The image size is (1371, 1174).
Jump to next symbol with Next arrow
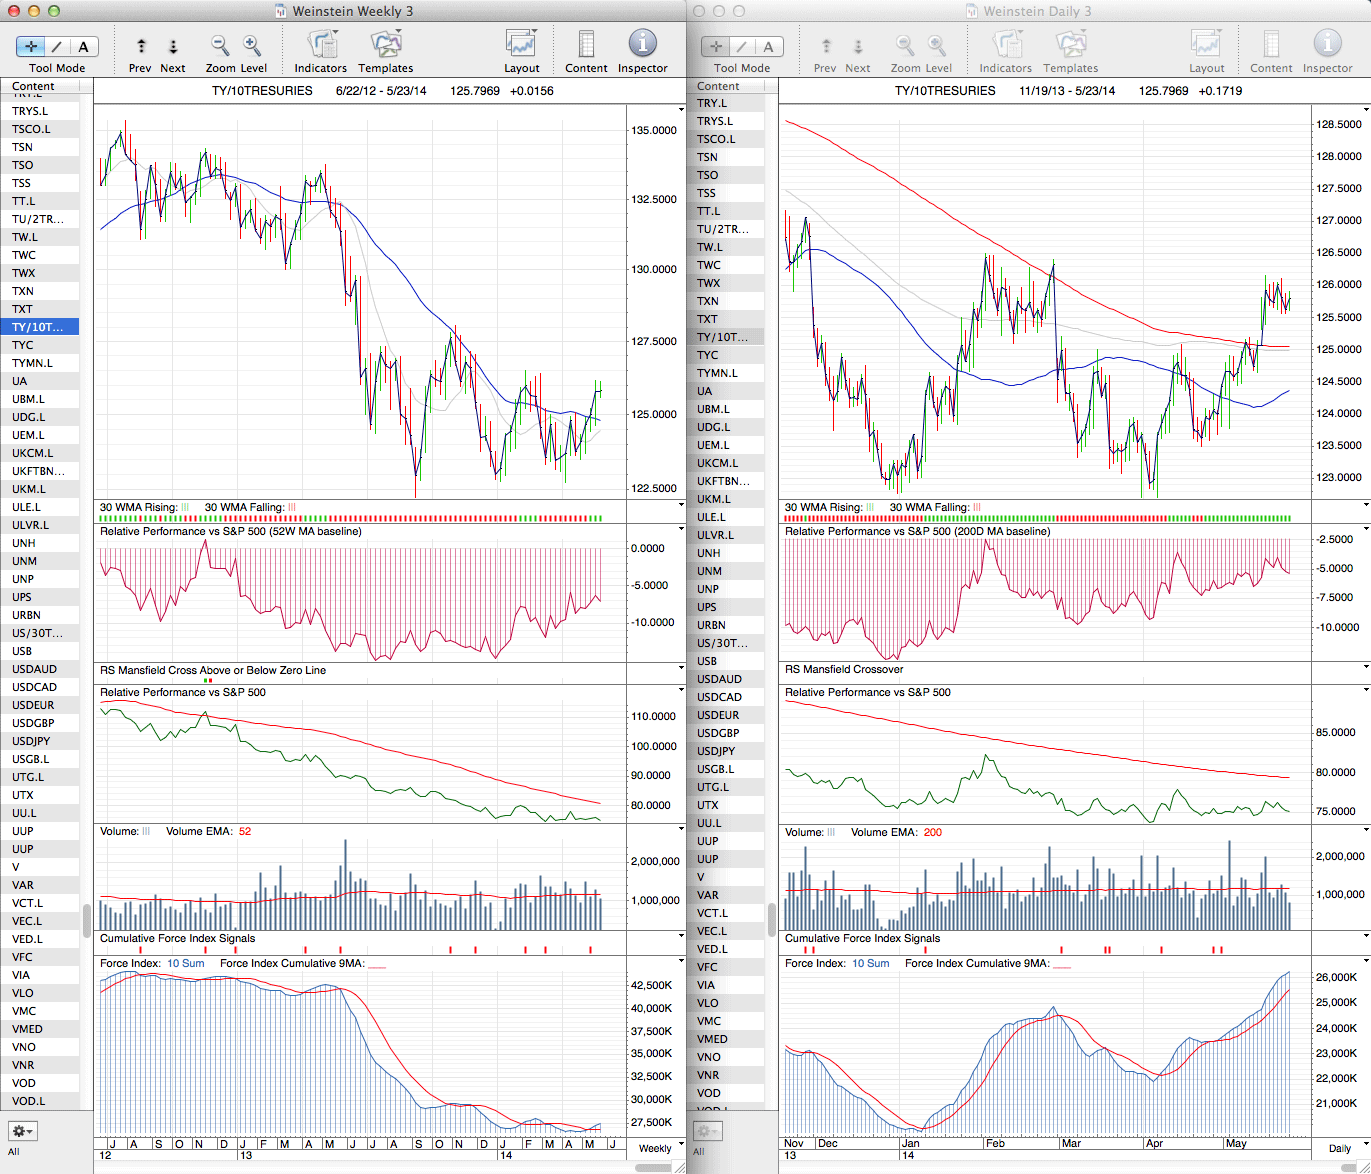point(173,46)
